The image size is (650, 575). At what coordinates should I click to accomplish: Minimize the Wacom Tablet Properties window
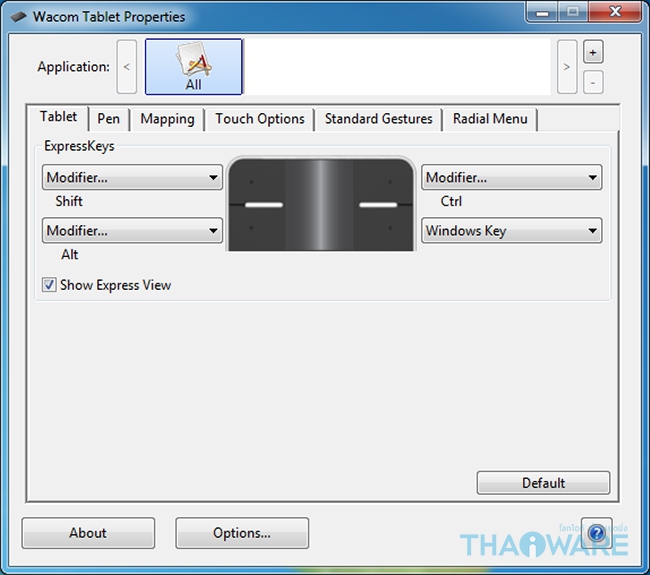coord(542,12)
